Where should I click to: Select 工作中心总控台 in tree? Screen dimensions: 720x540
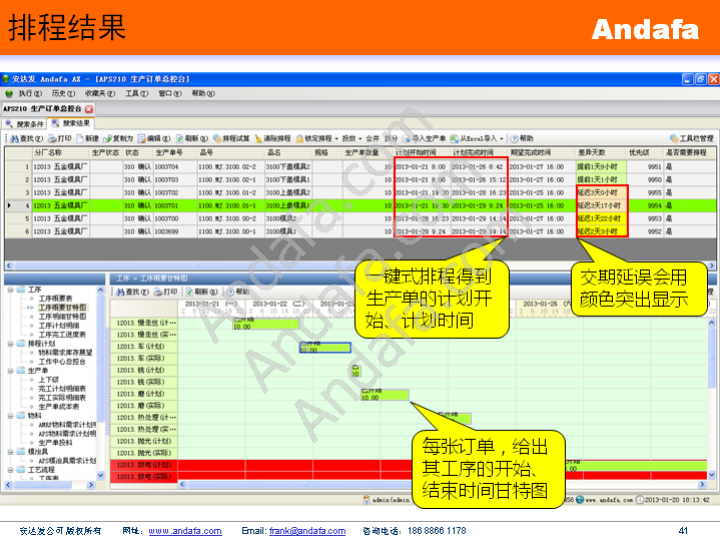click(x=62, y=362)
